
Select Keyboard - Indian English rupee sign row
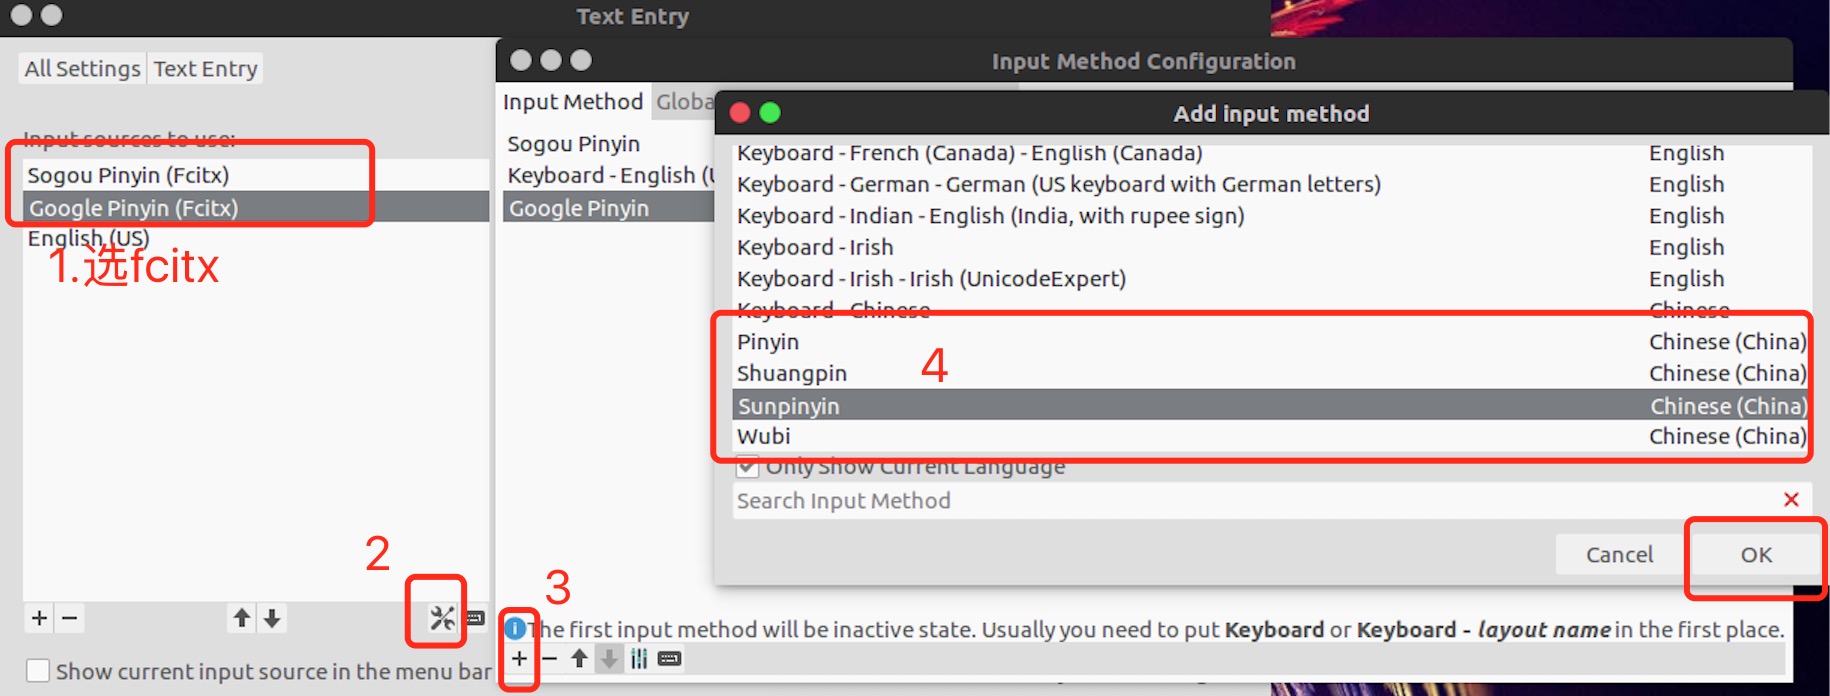tap(1272, 216)
